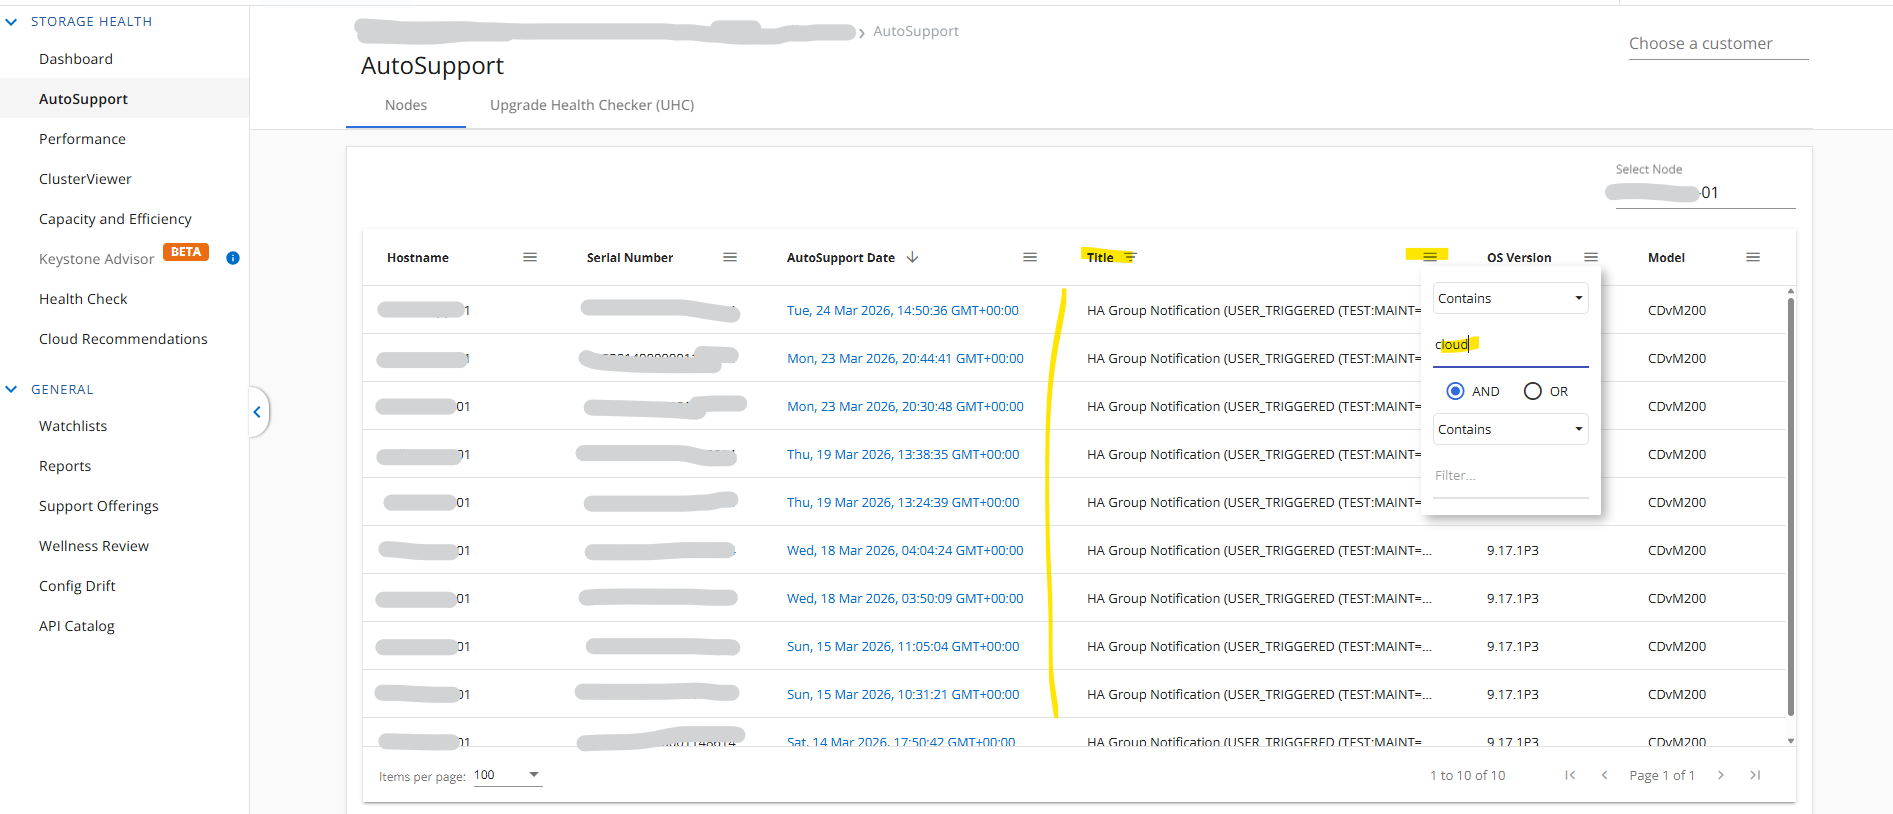Open Choose a customer dropdown
1893x814 pixels.
tap(1718, 44)
